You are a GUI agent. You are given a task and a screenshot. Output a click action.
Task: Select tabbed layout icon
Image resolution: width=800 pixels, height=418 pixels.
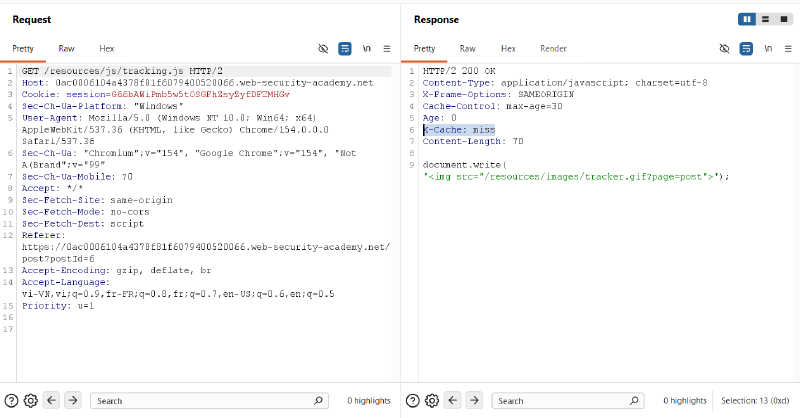[784, 19]
